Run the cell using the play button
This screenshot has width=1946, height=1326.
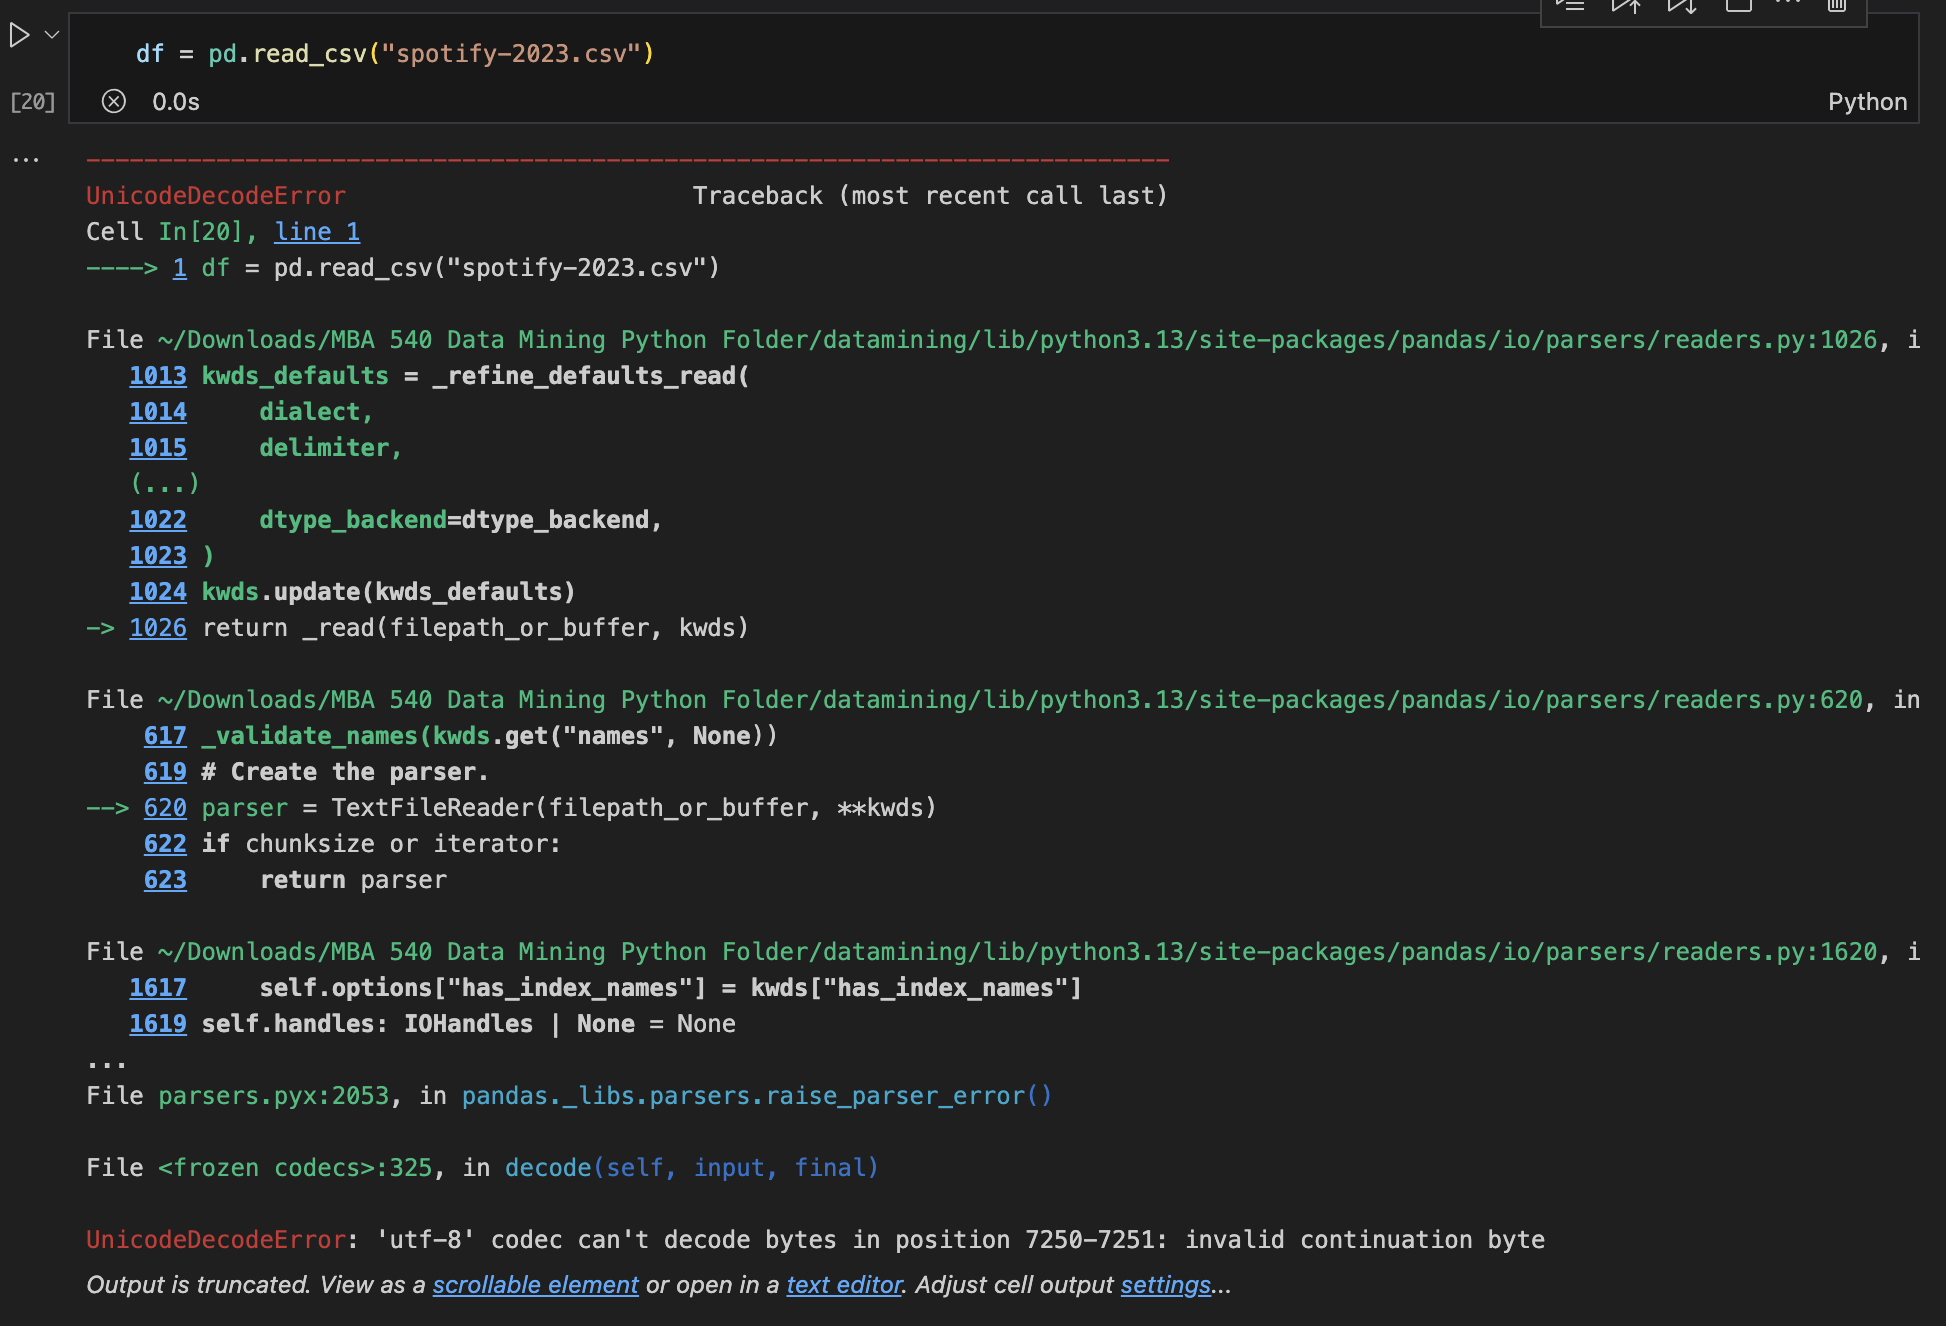[18, 35]
